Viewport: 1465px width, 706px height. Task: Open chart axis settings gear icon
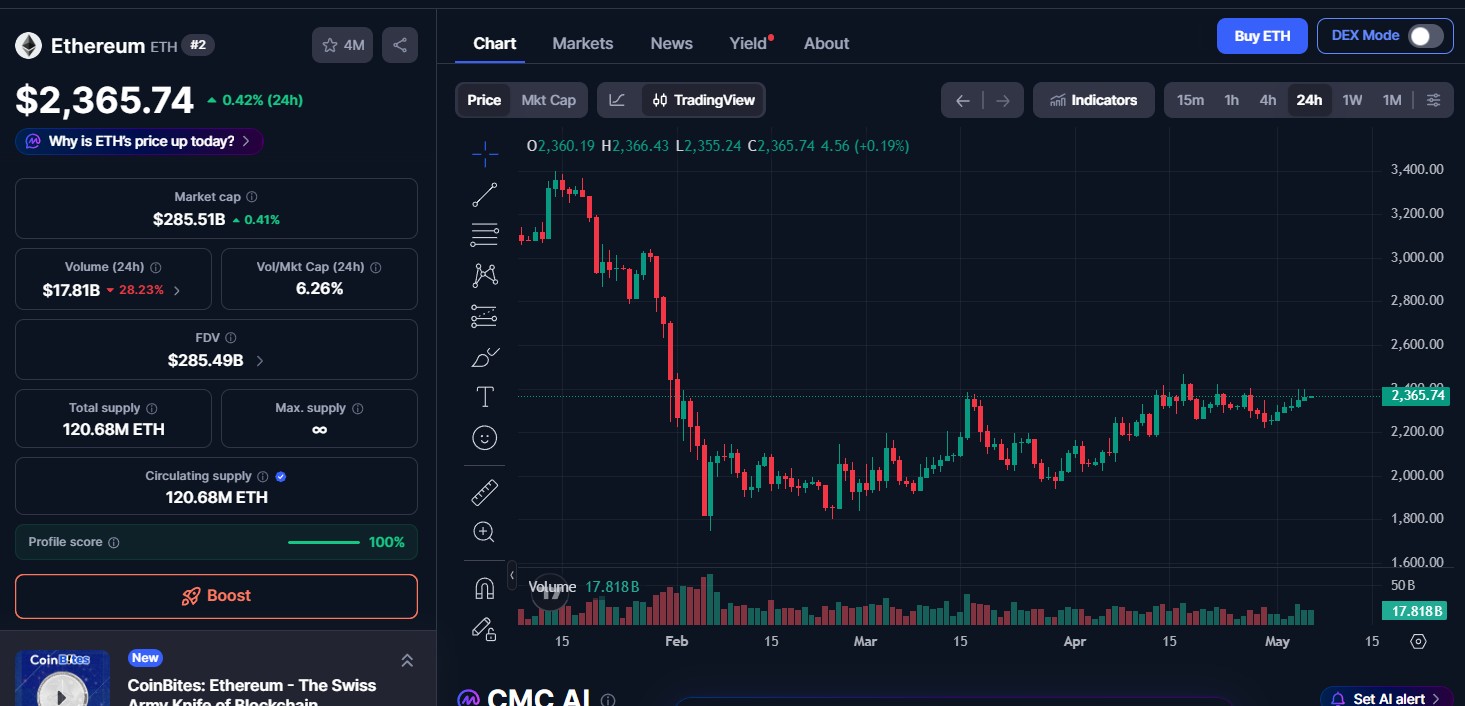tap(1418, 641)
